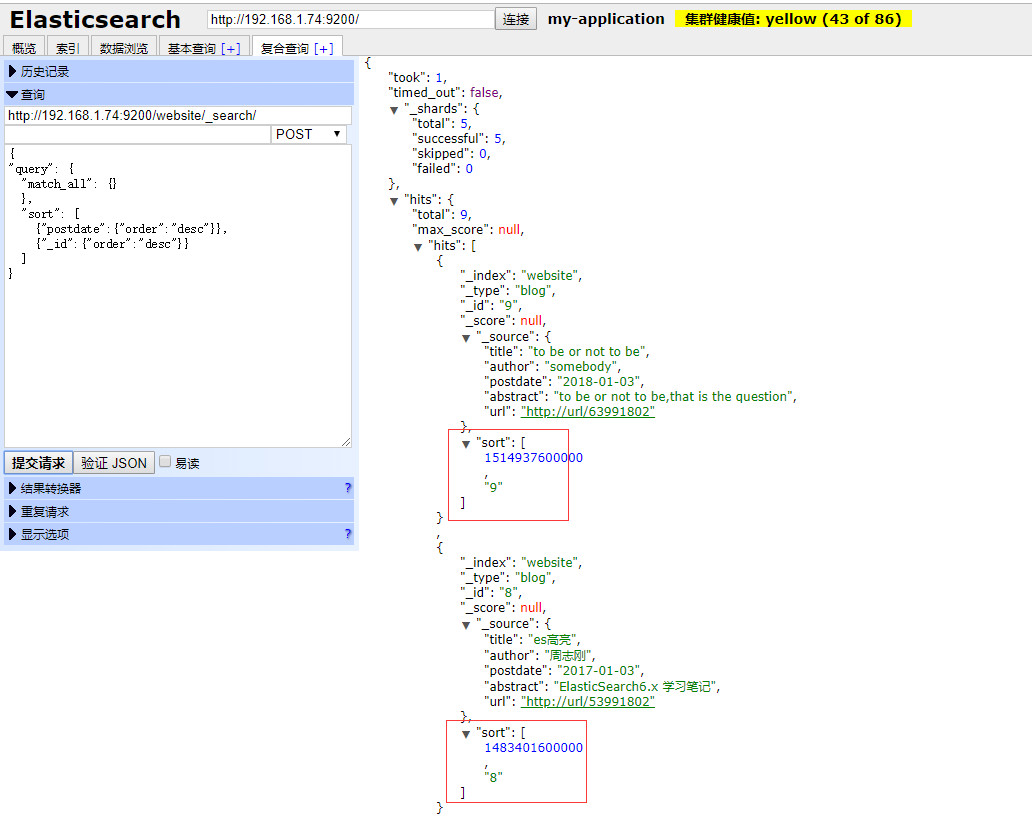
Task: Collapse _source of the id 9 document
Action: pyautogui.click(x=466, y=338)
